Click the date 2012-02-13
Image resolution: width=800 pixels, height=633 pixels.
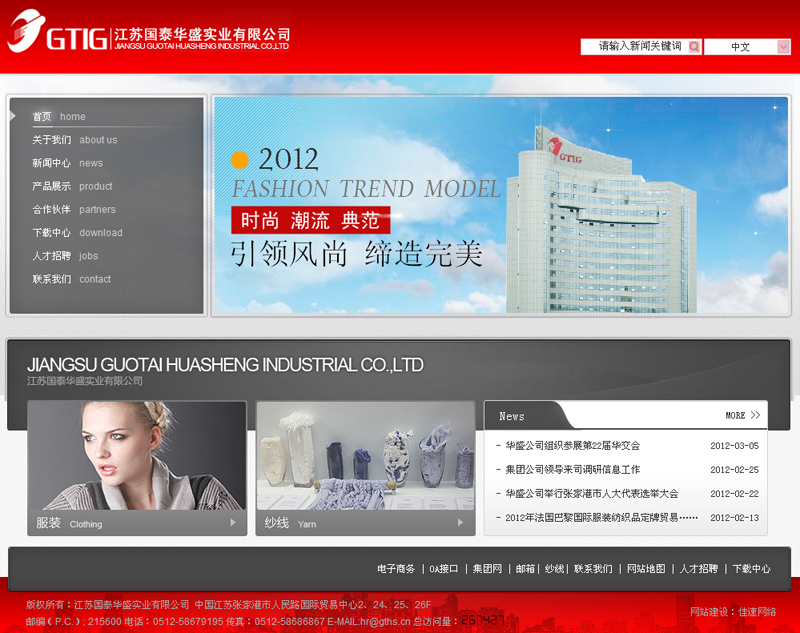(x=734, y=518)
